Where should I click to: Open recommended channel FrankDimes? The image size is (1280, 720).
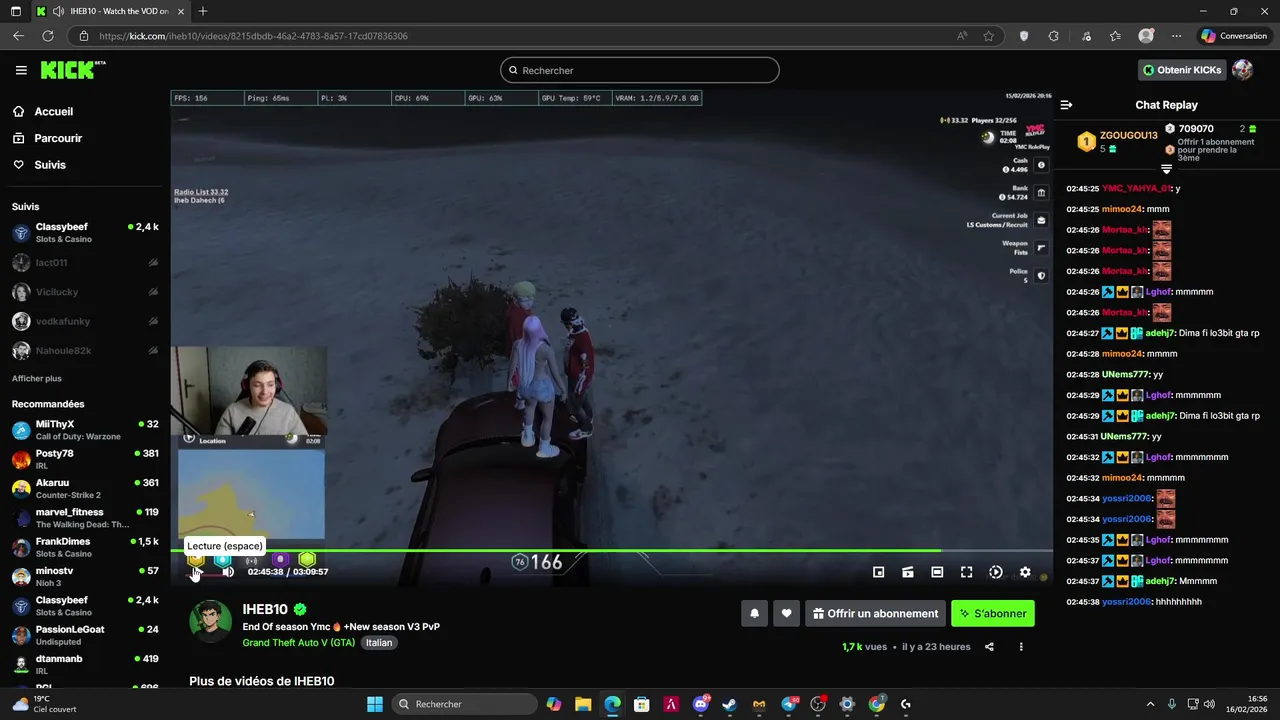pyautogui.click(x=85, y=547)
